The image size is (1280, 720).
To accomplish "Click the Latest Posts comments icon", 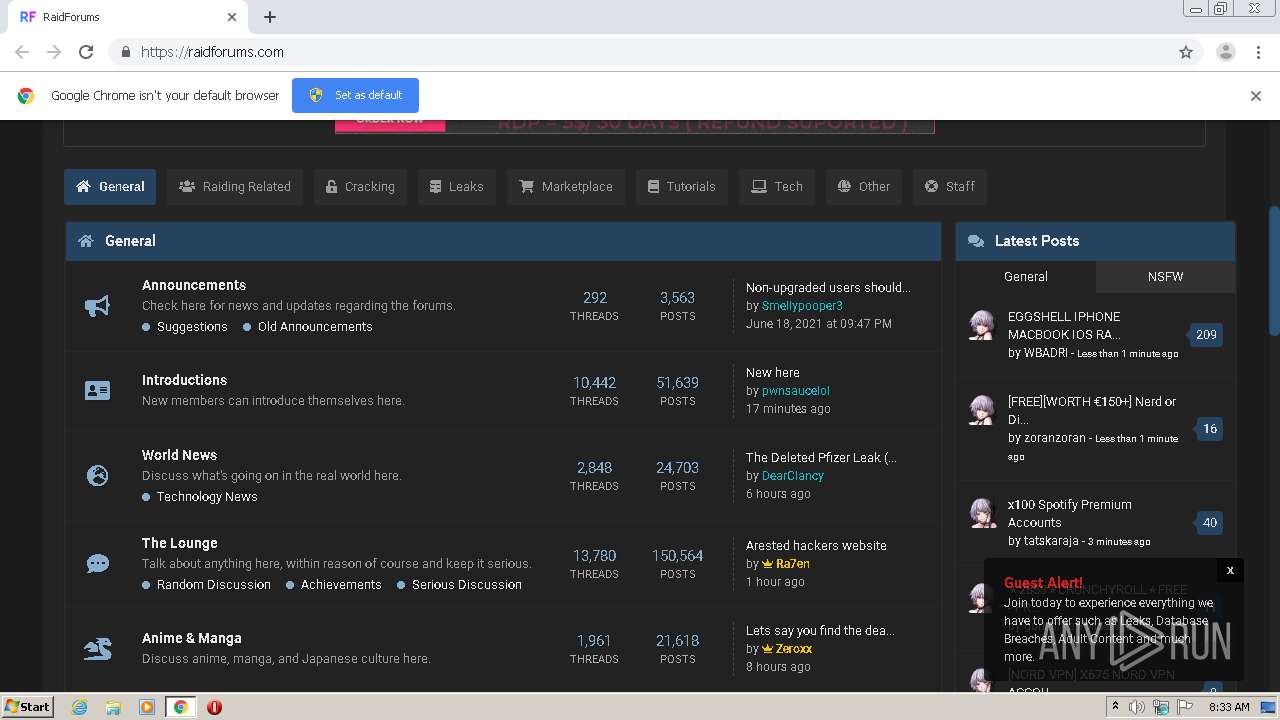I will coord(976,241).
